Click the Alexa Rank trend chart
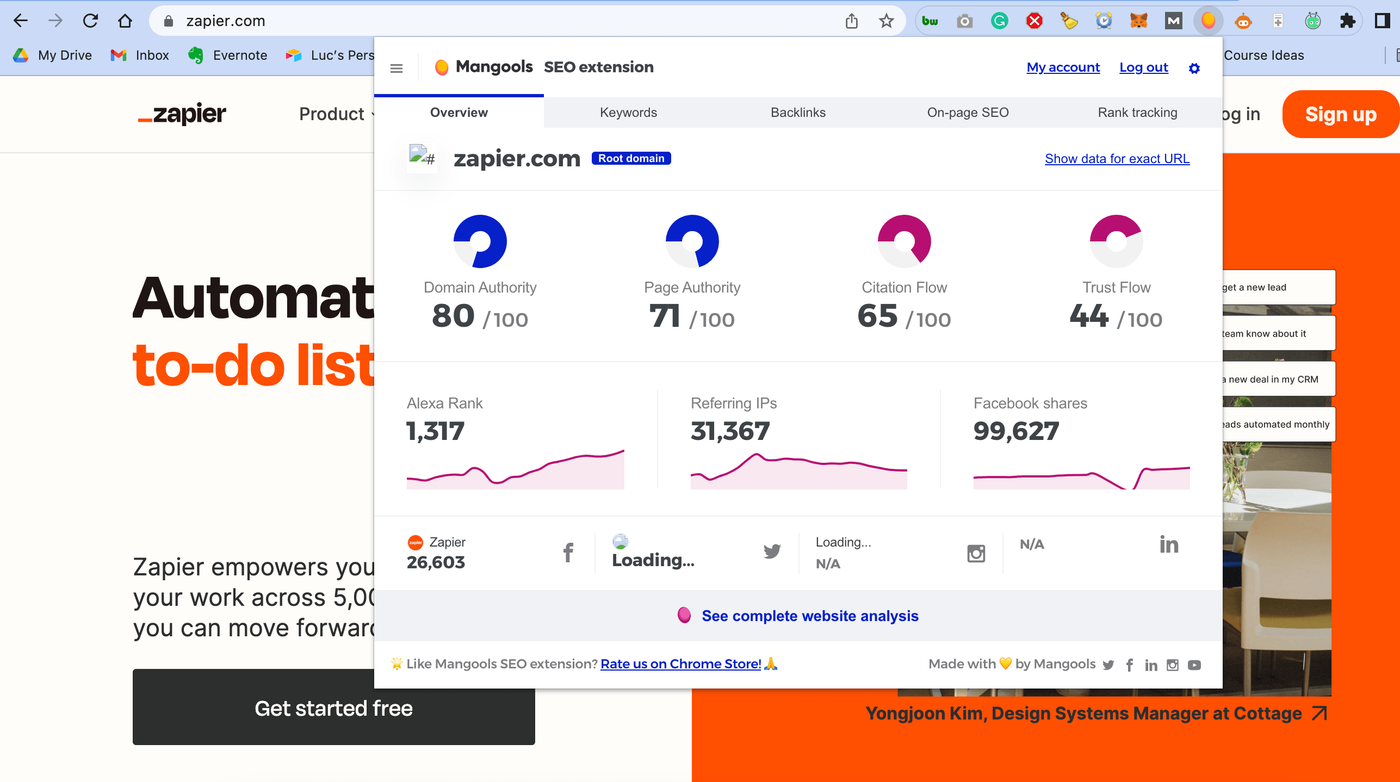The width and height of the screenshot is (1400, 782). [x=515, y=469]
